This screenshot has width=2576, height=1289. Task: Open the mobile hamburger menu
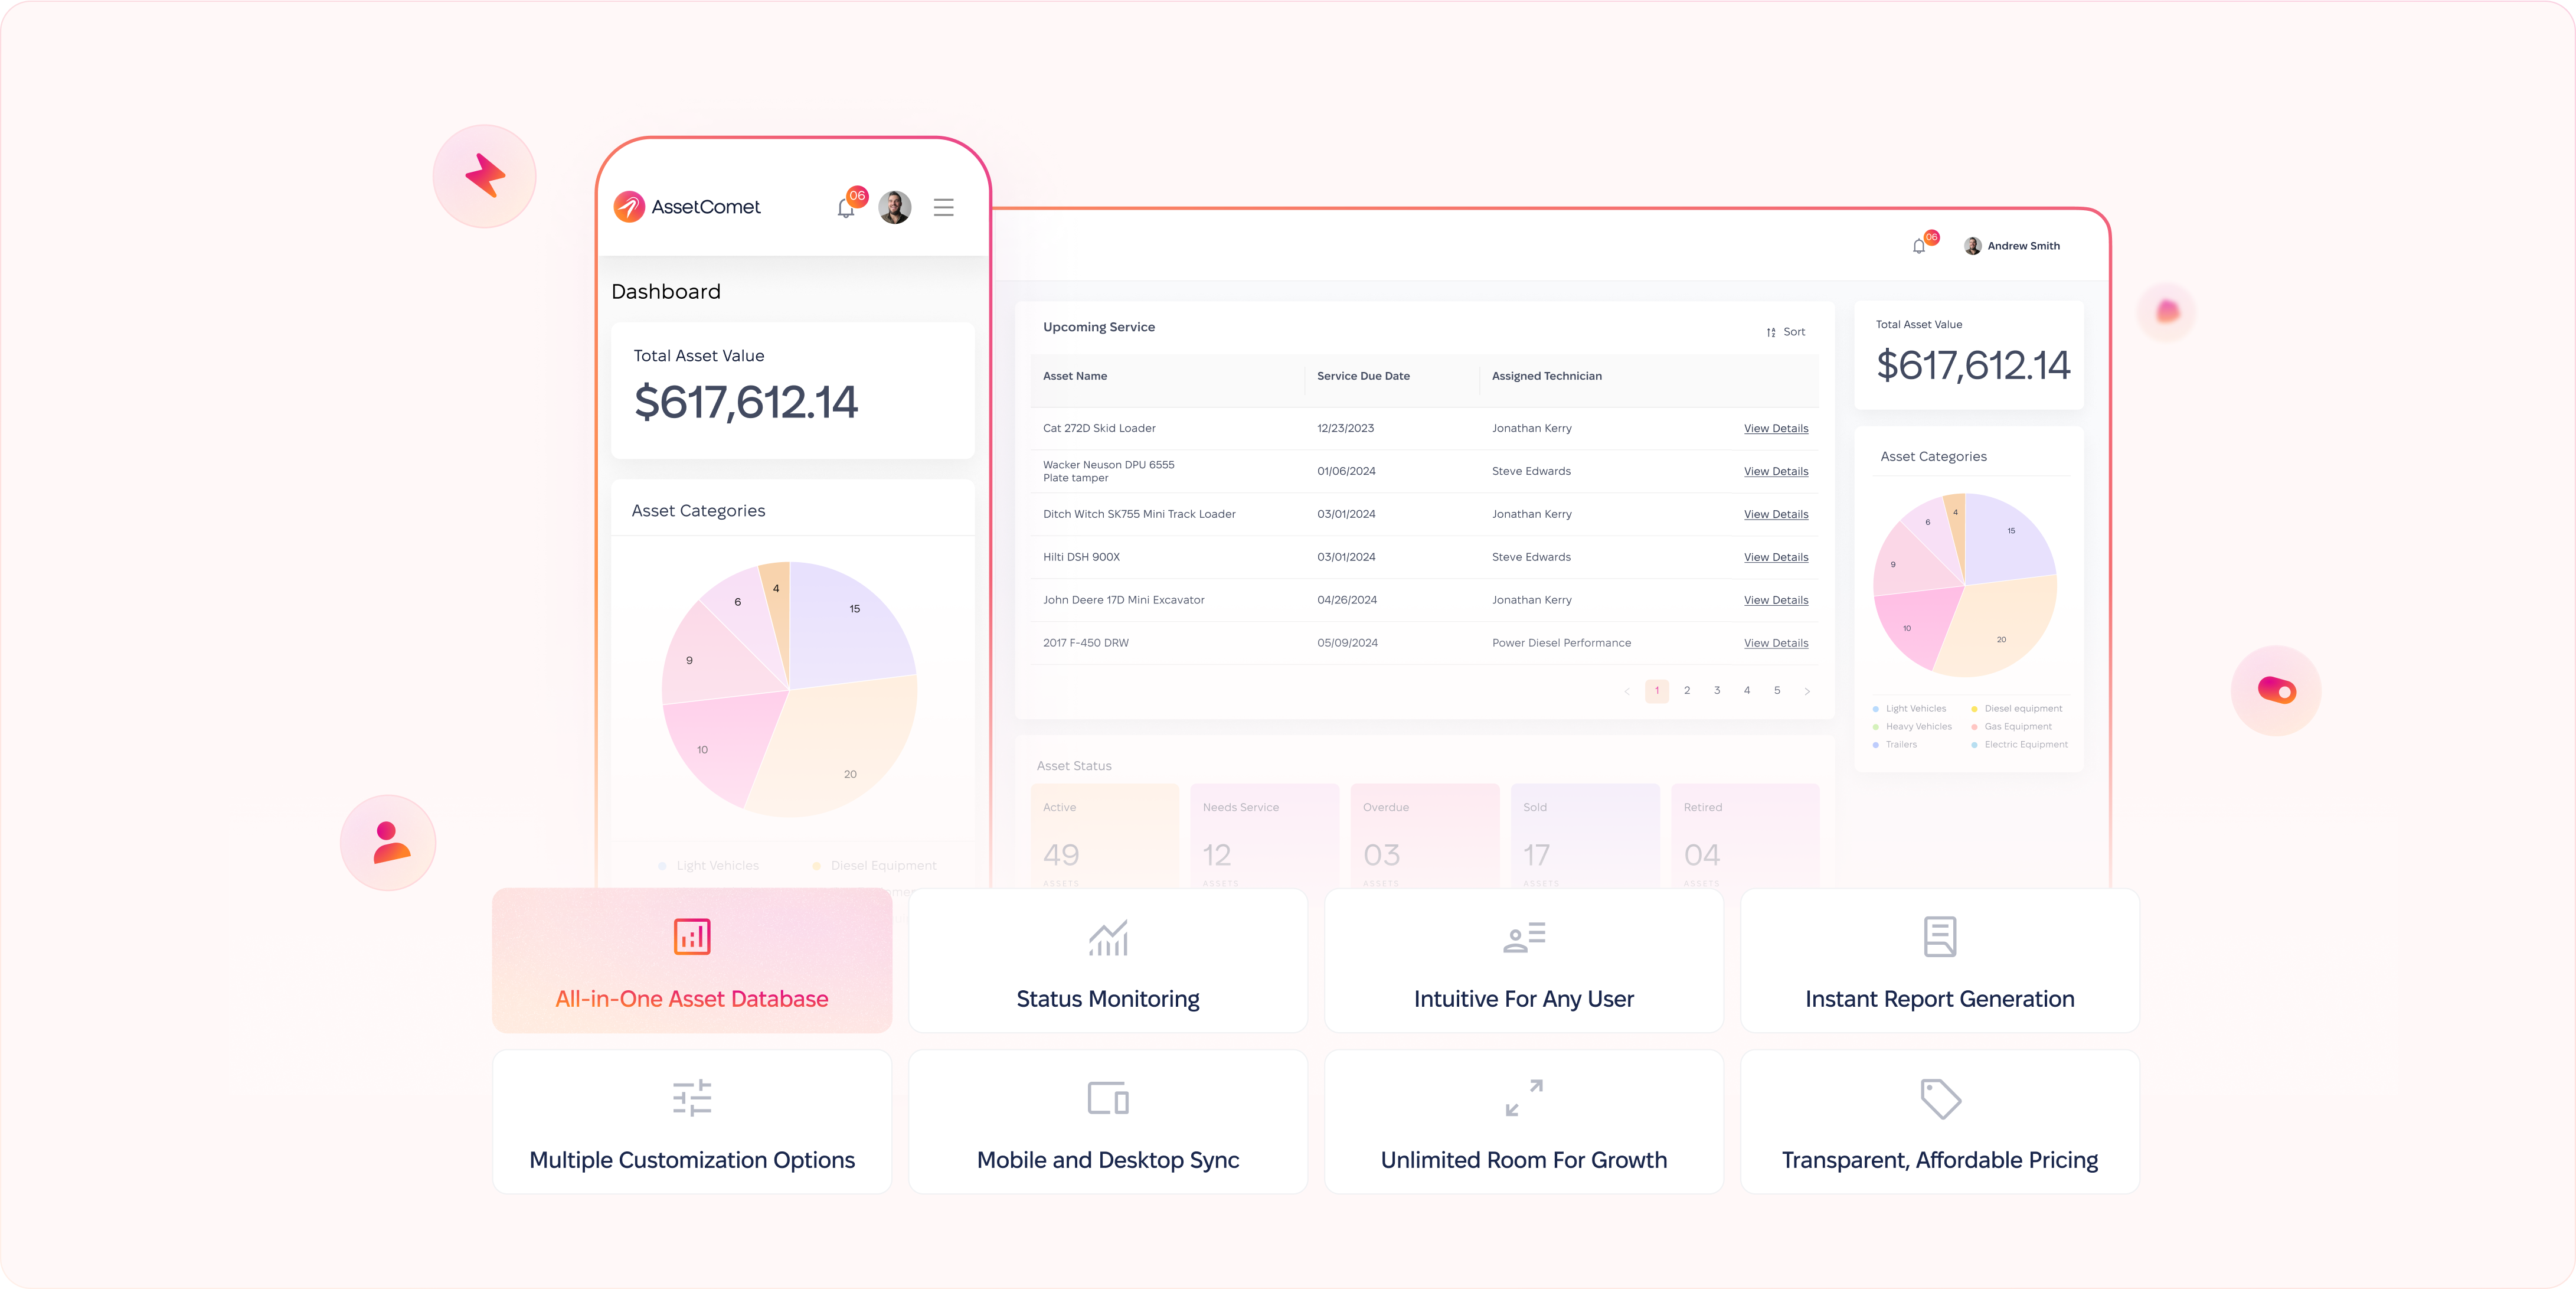pos(943,207)
